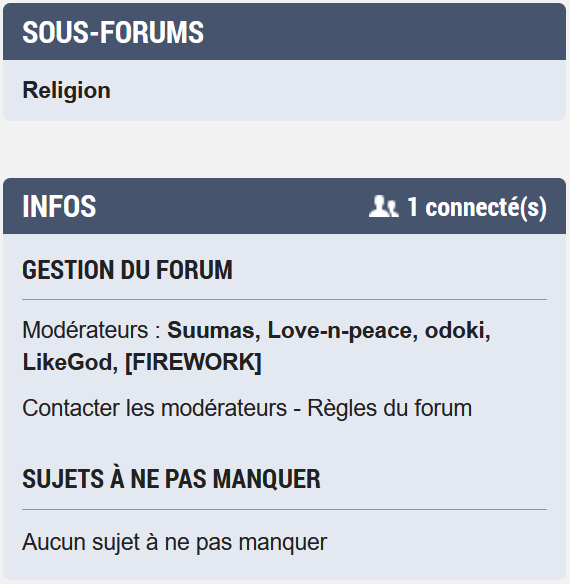Open the 1 connecté(s) counter

(477, 207)
